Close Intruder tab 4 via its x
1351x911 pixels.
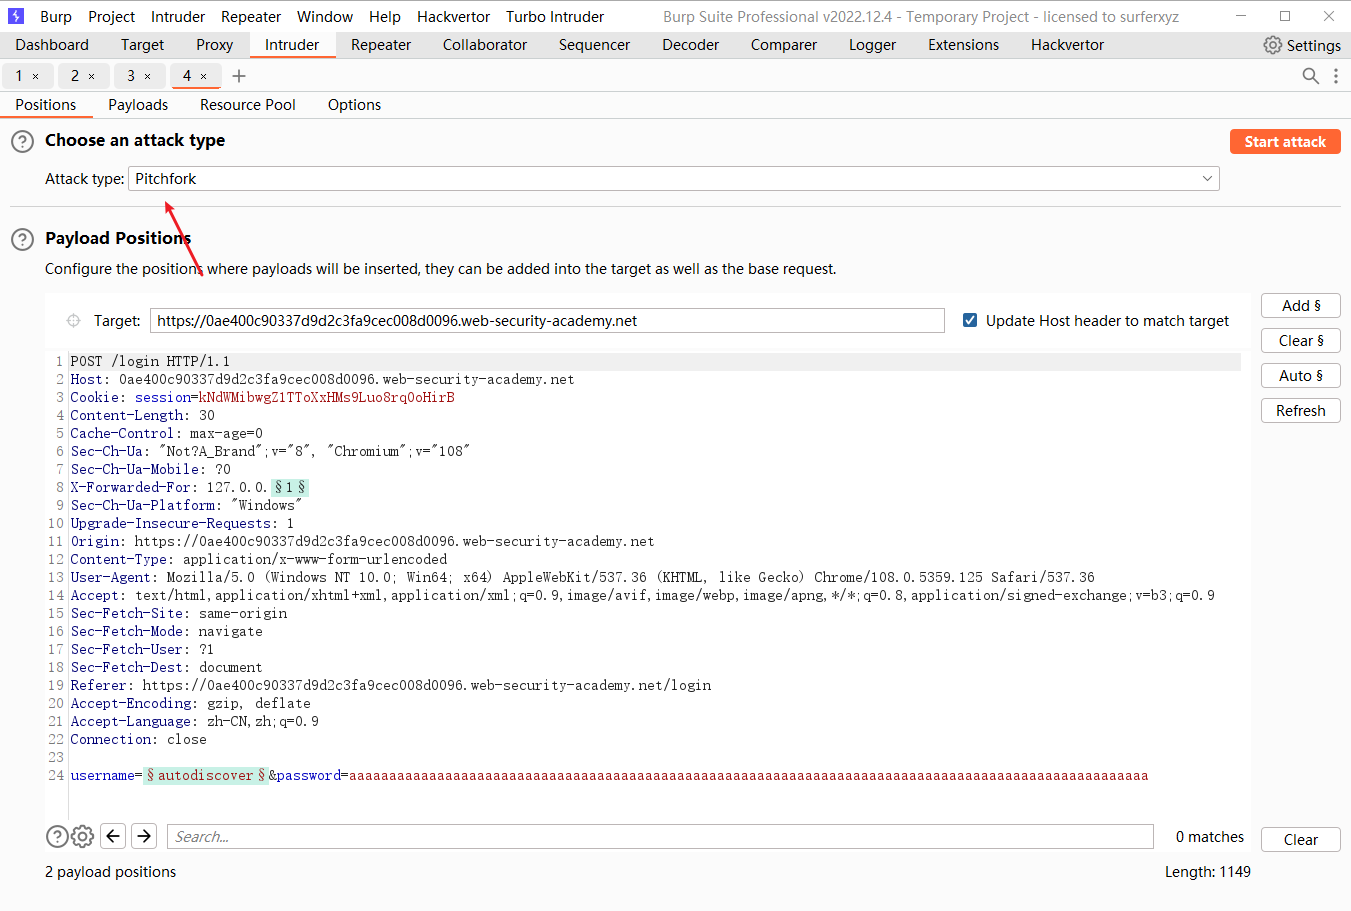[204, 76]
